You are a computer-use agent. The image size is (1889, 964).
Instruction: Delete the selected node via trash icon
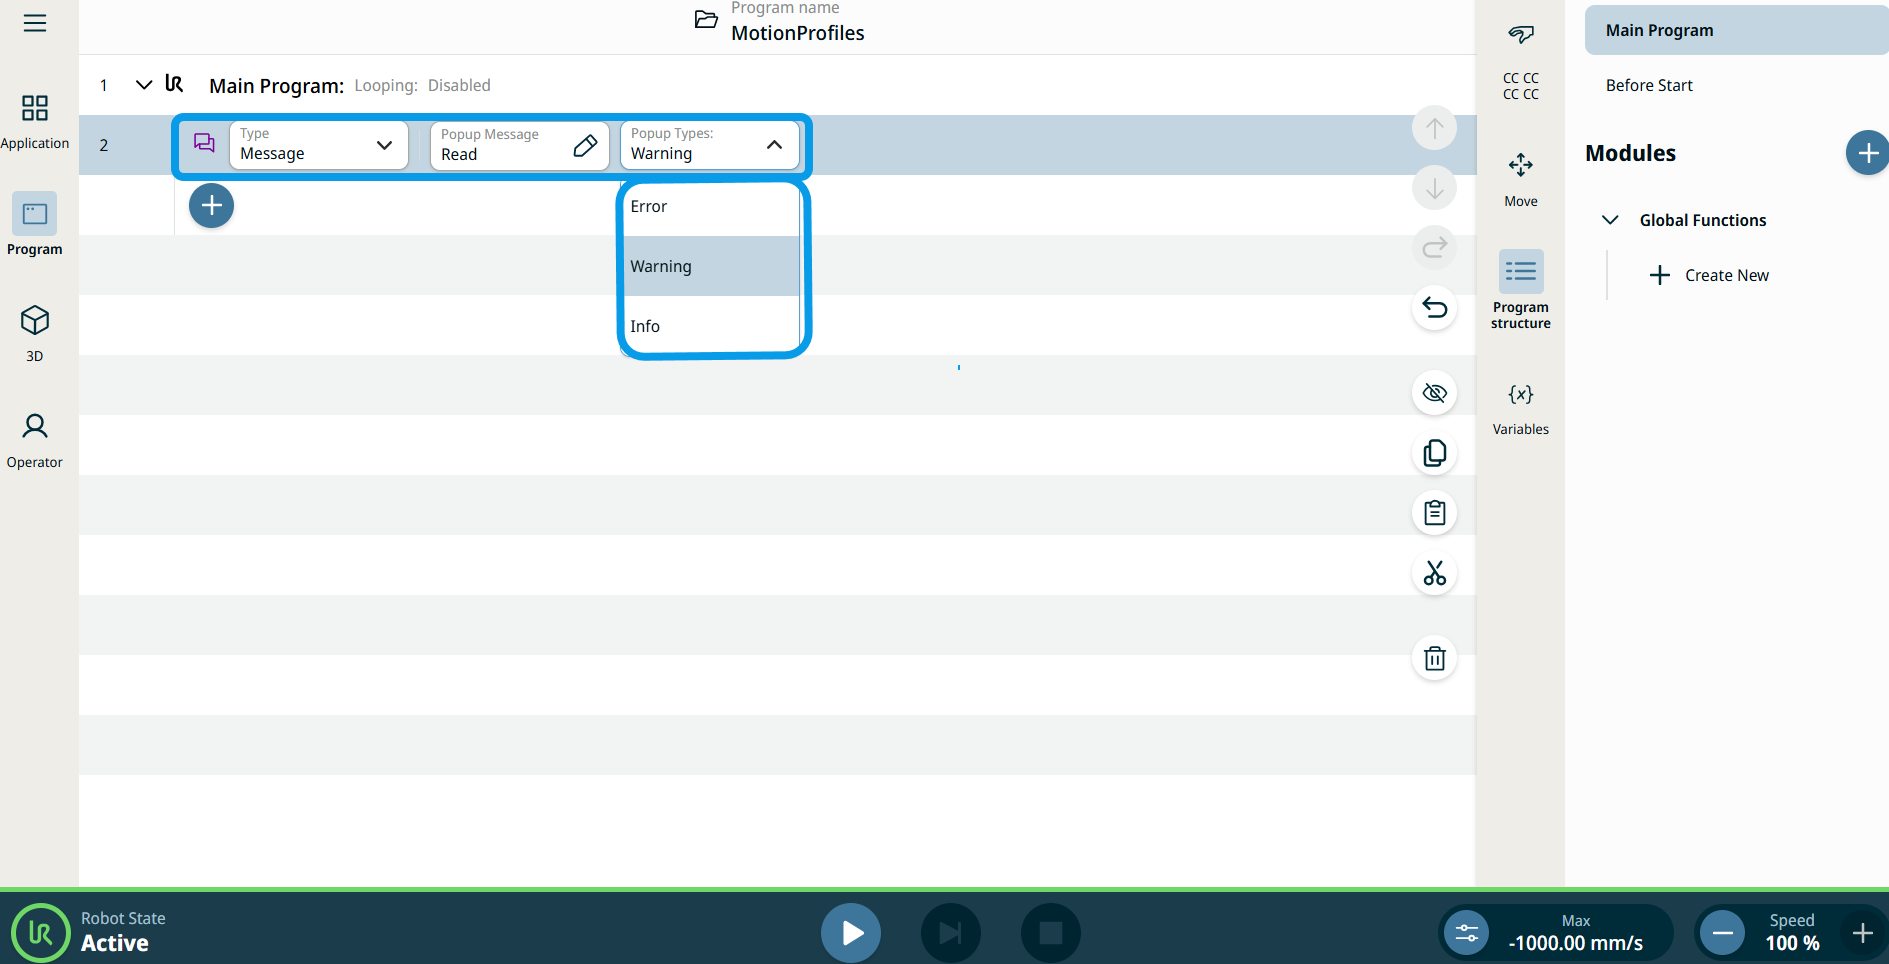coord(1434,658)
